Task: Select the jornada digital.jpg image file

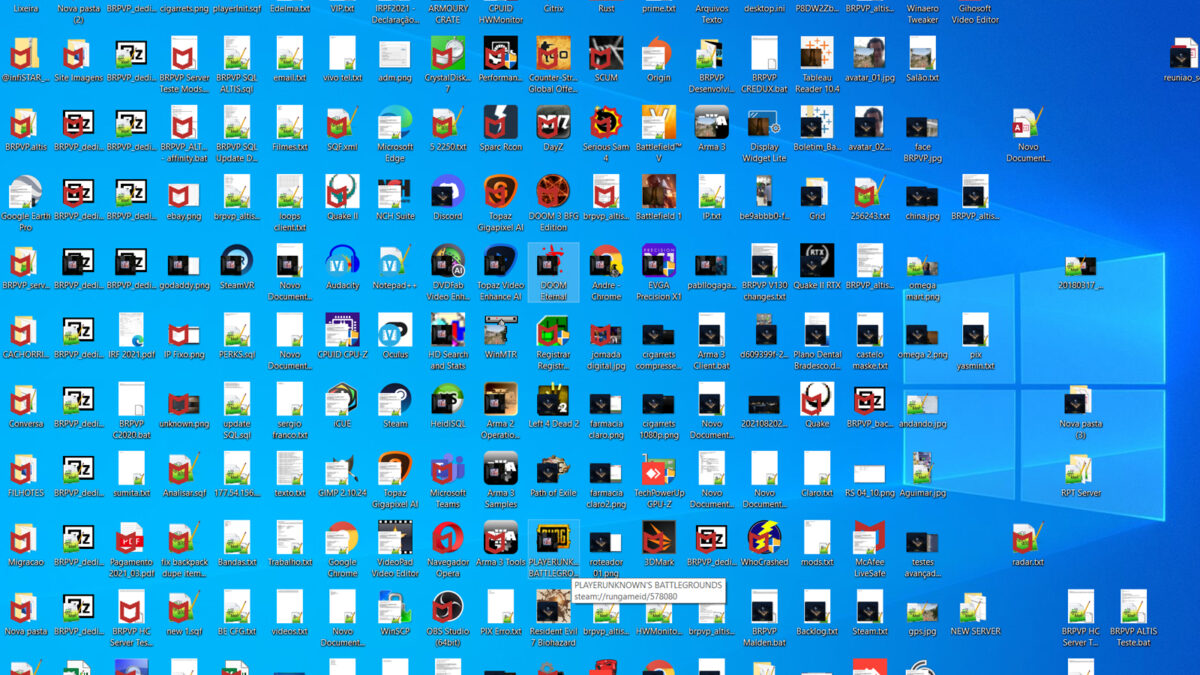Action: (x=606, y=330)
